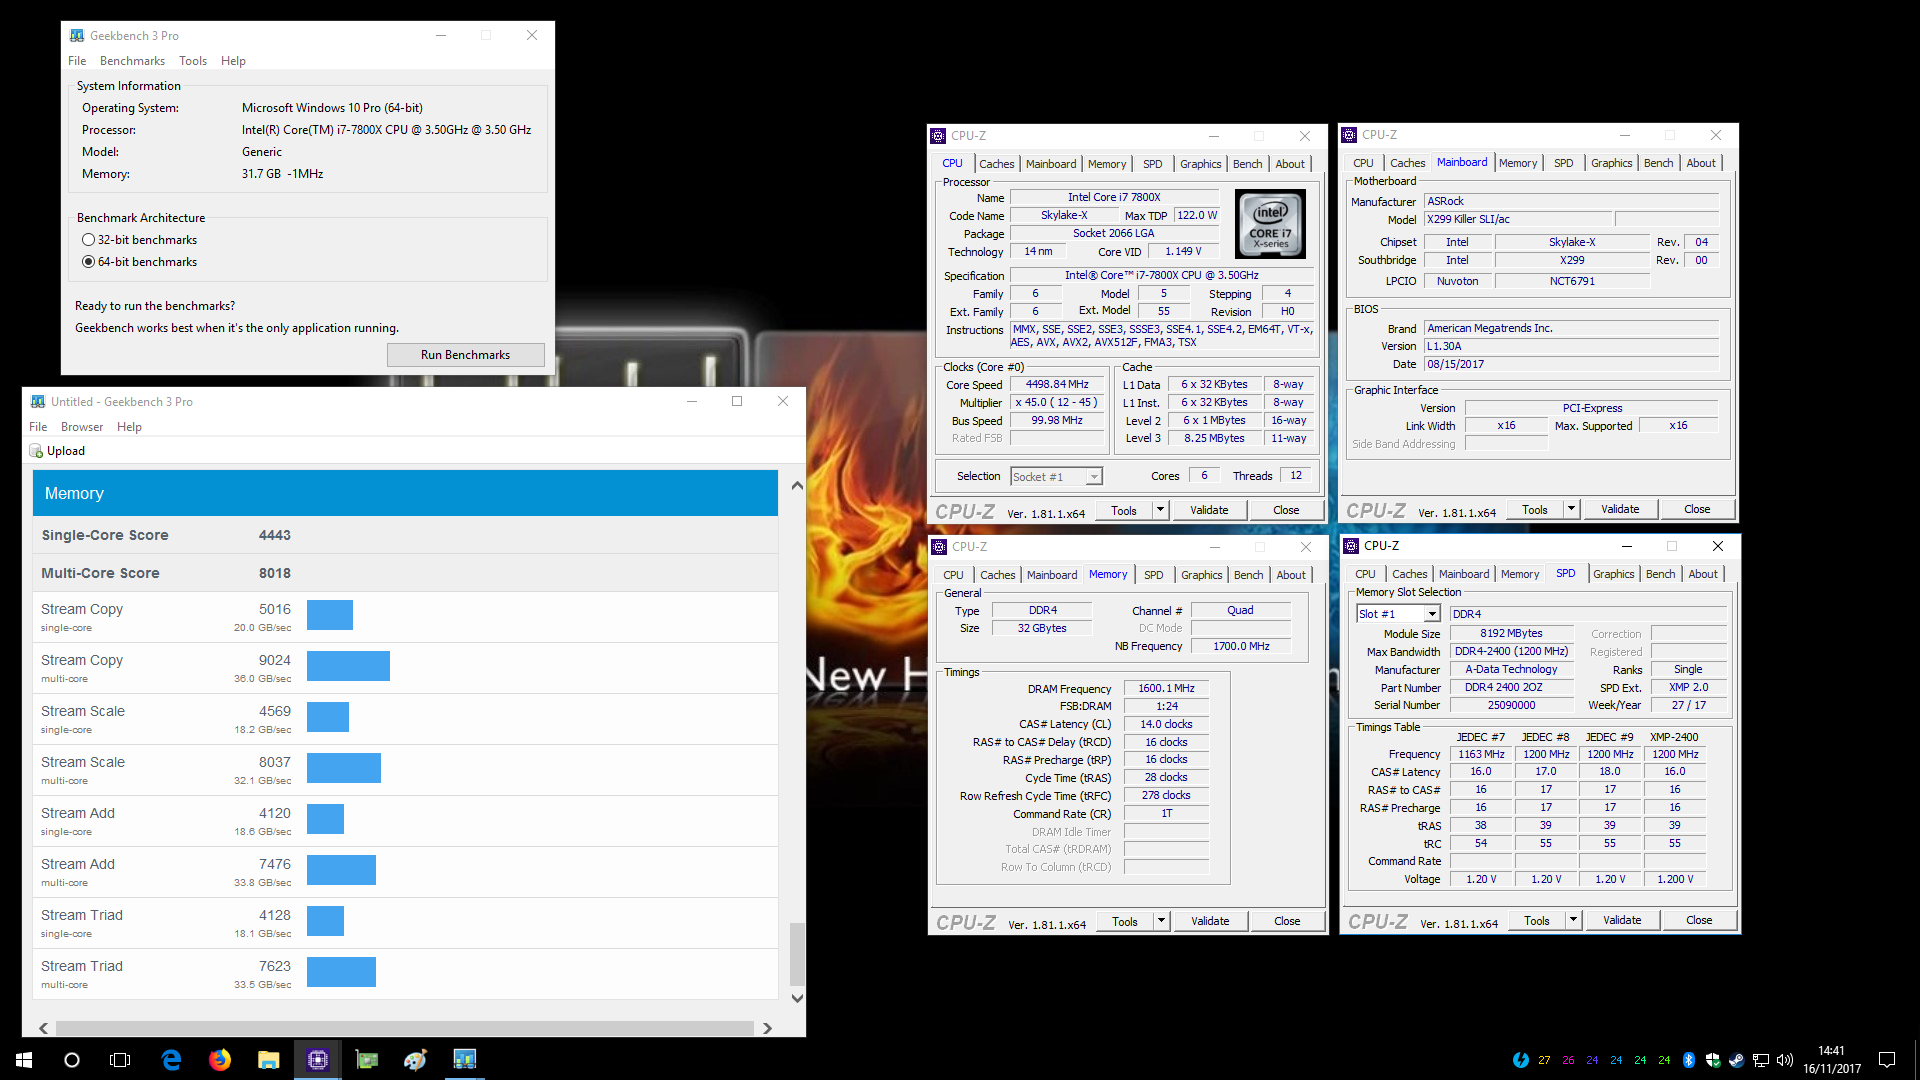1920x1080 pixels.
Task: Click the Multi-Core Score 8018 row
Action: [x=405, y=573]
